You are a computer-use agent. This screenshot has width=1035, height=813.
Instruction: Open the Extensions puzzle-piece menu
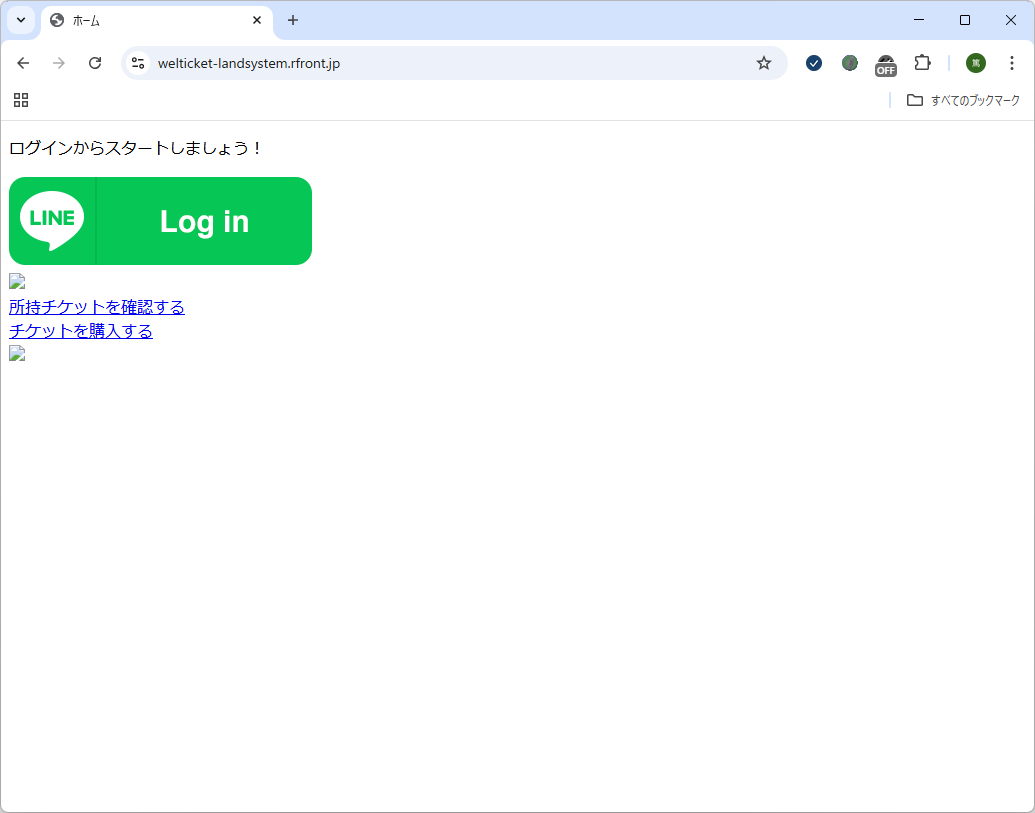point(922,63)
